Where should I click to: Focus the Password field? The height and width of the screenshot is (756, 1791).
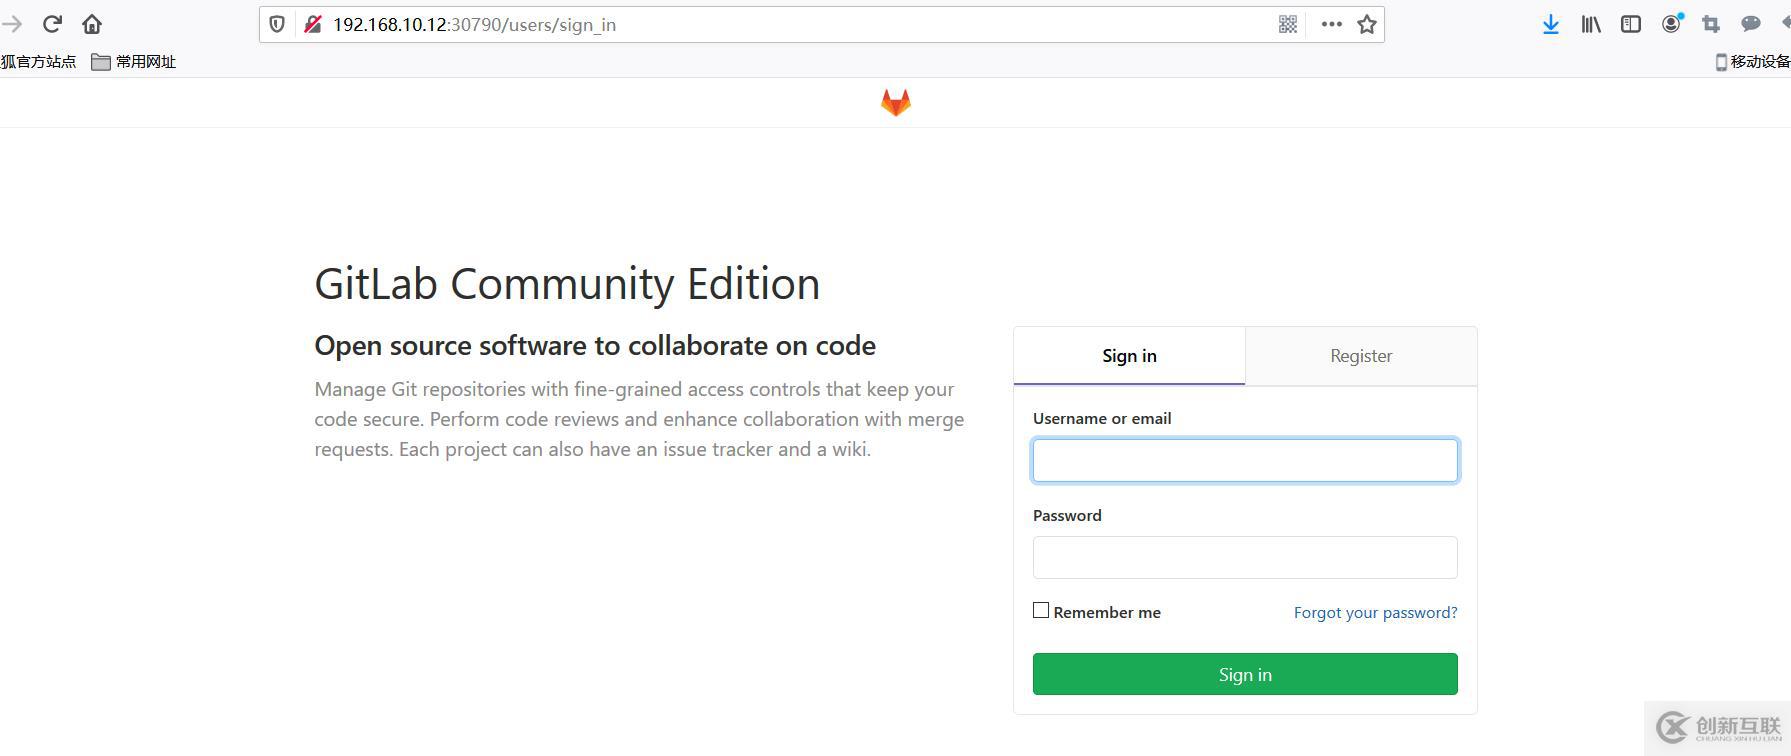(x=1245, y=557)
